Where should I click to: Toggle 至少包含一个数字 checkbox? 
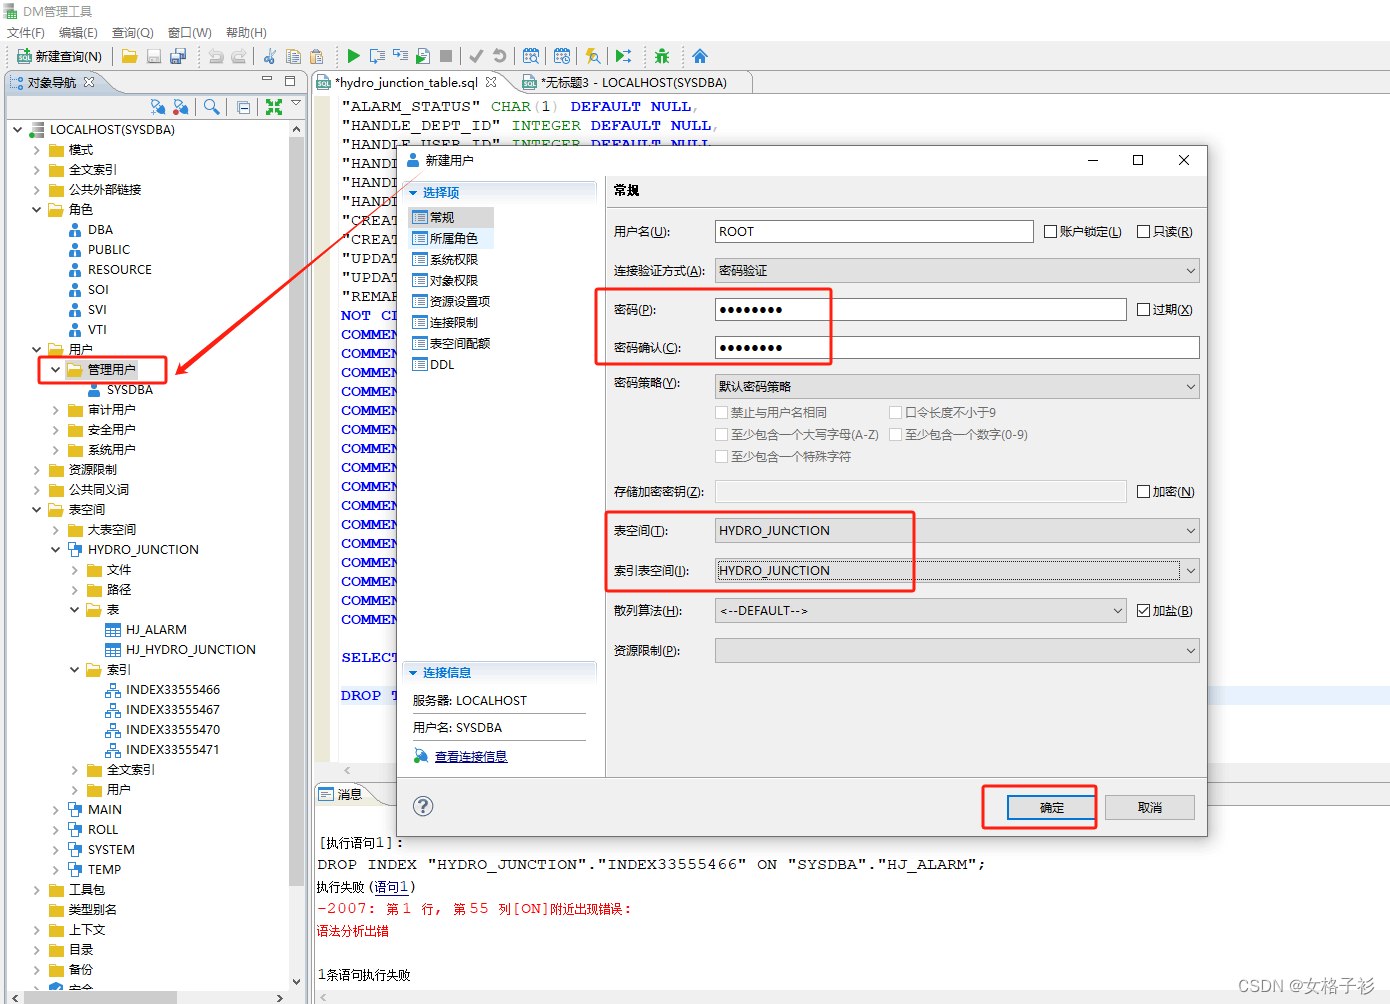coord(895,434)
